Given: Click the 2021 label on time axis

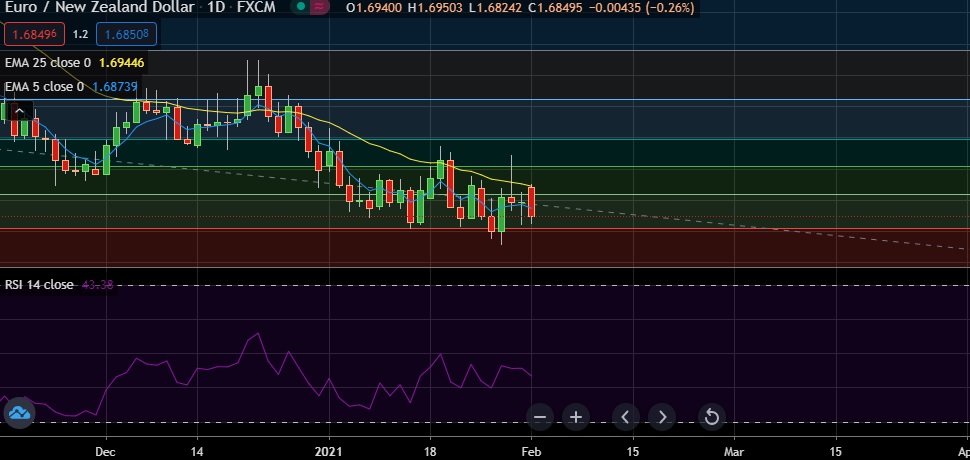Looking at the screenshot, I should click(329, 451).
